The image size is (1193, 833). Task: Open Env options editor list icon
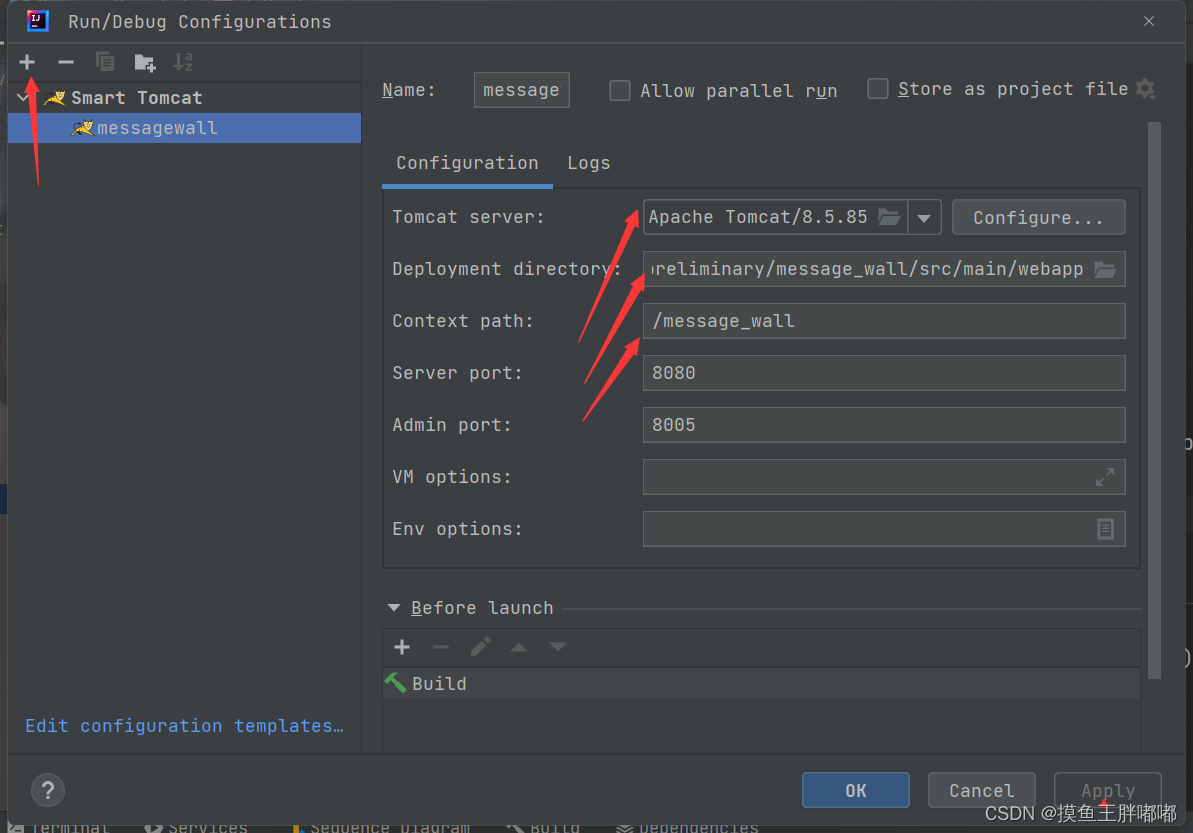pos(1106,529)
